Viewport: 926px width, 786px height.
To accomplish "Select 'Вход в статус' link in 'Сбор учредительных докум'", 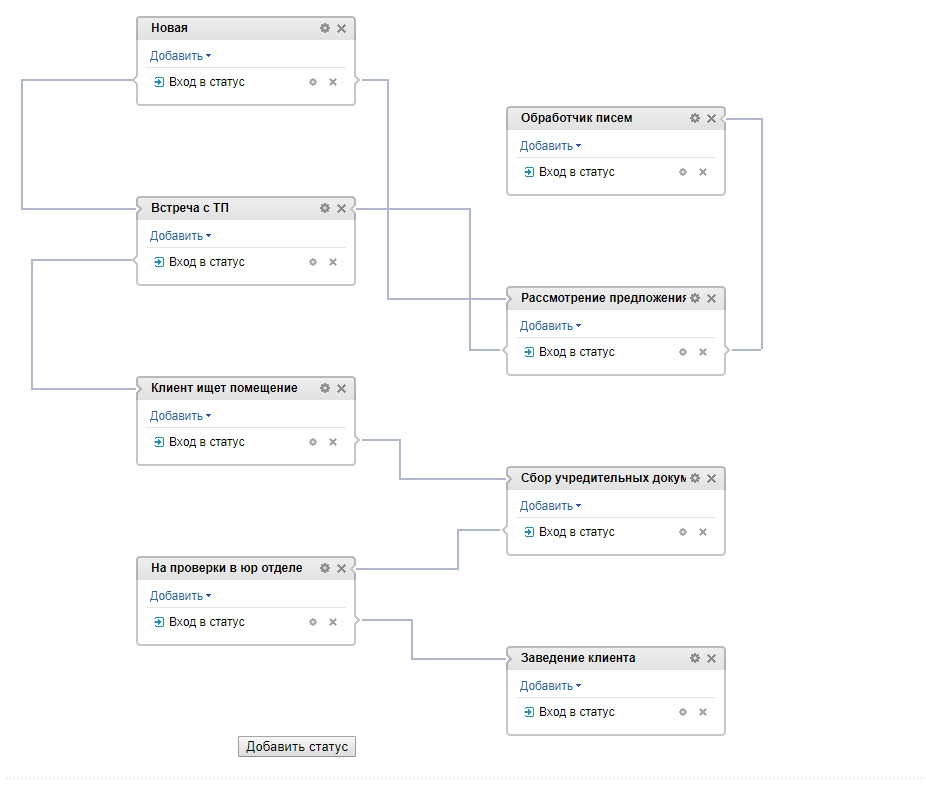I will tap(576, 532).
